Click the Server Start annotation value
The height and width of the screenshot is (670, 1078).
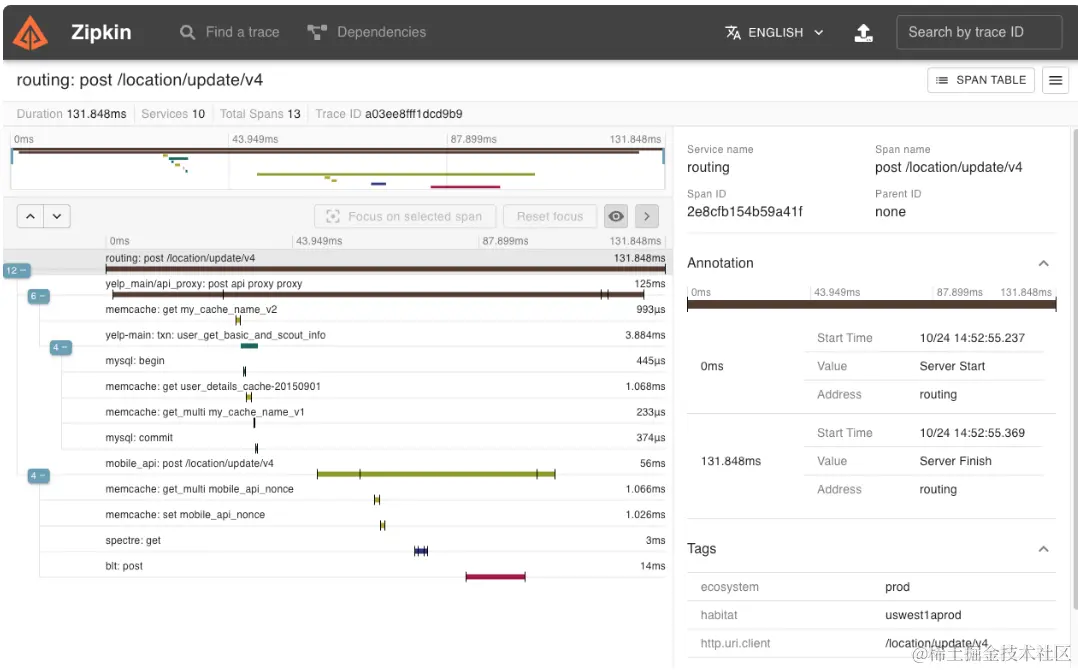pyautogui.click(x=952, y=366)
